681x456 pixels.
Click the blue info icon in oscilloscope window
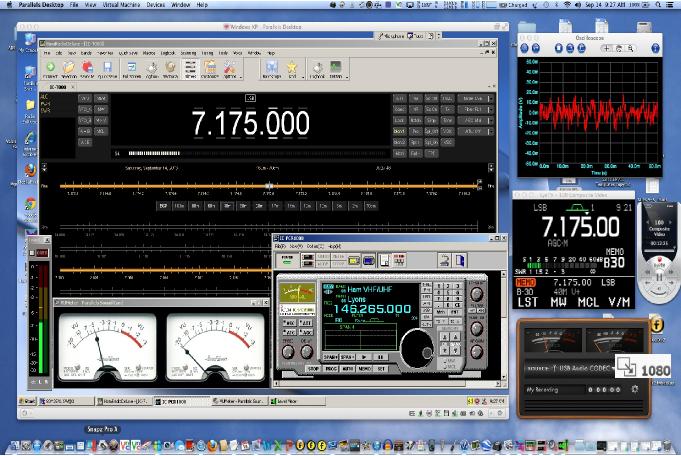pos(655,49)
